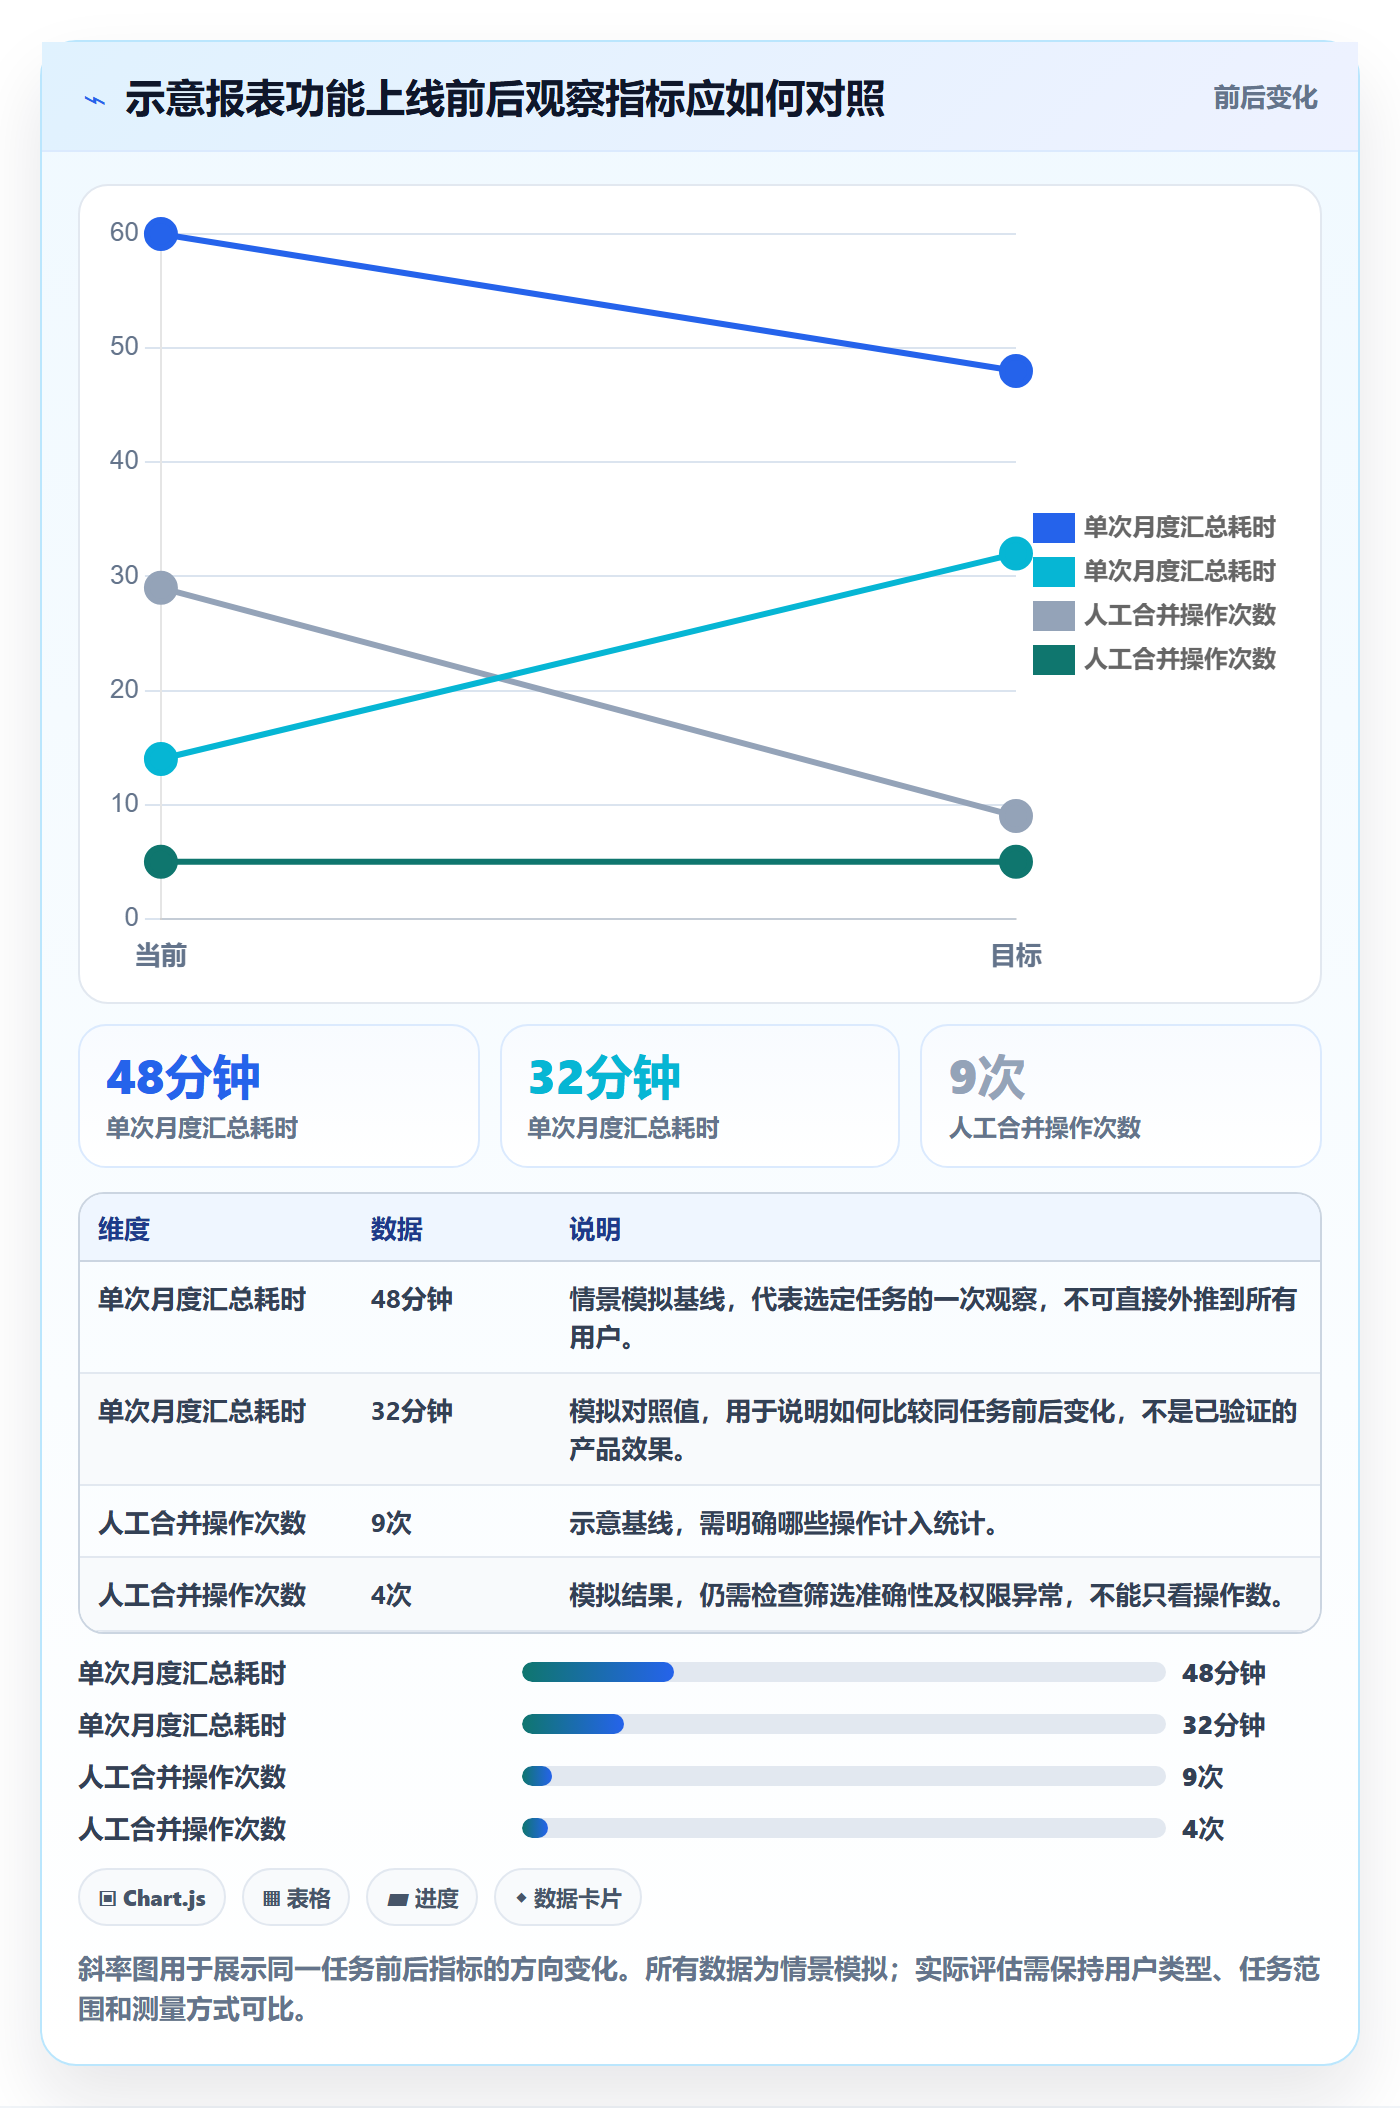Select the 前后变化 label in the header
The height and width of the screenshot is (2108, 1400).
[1265, 97]
